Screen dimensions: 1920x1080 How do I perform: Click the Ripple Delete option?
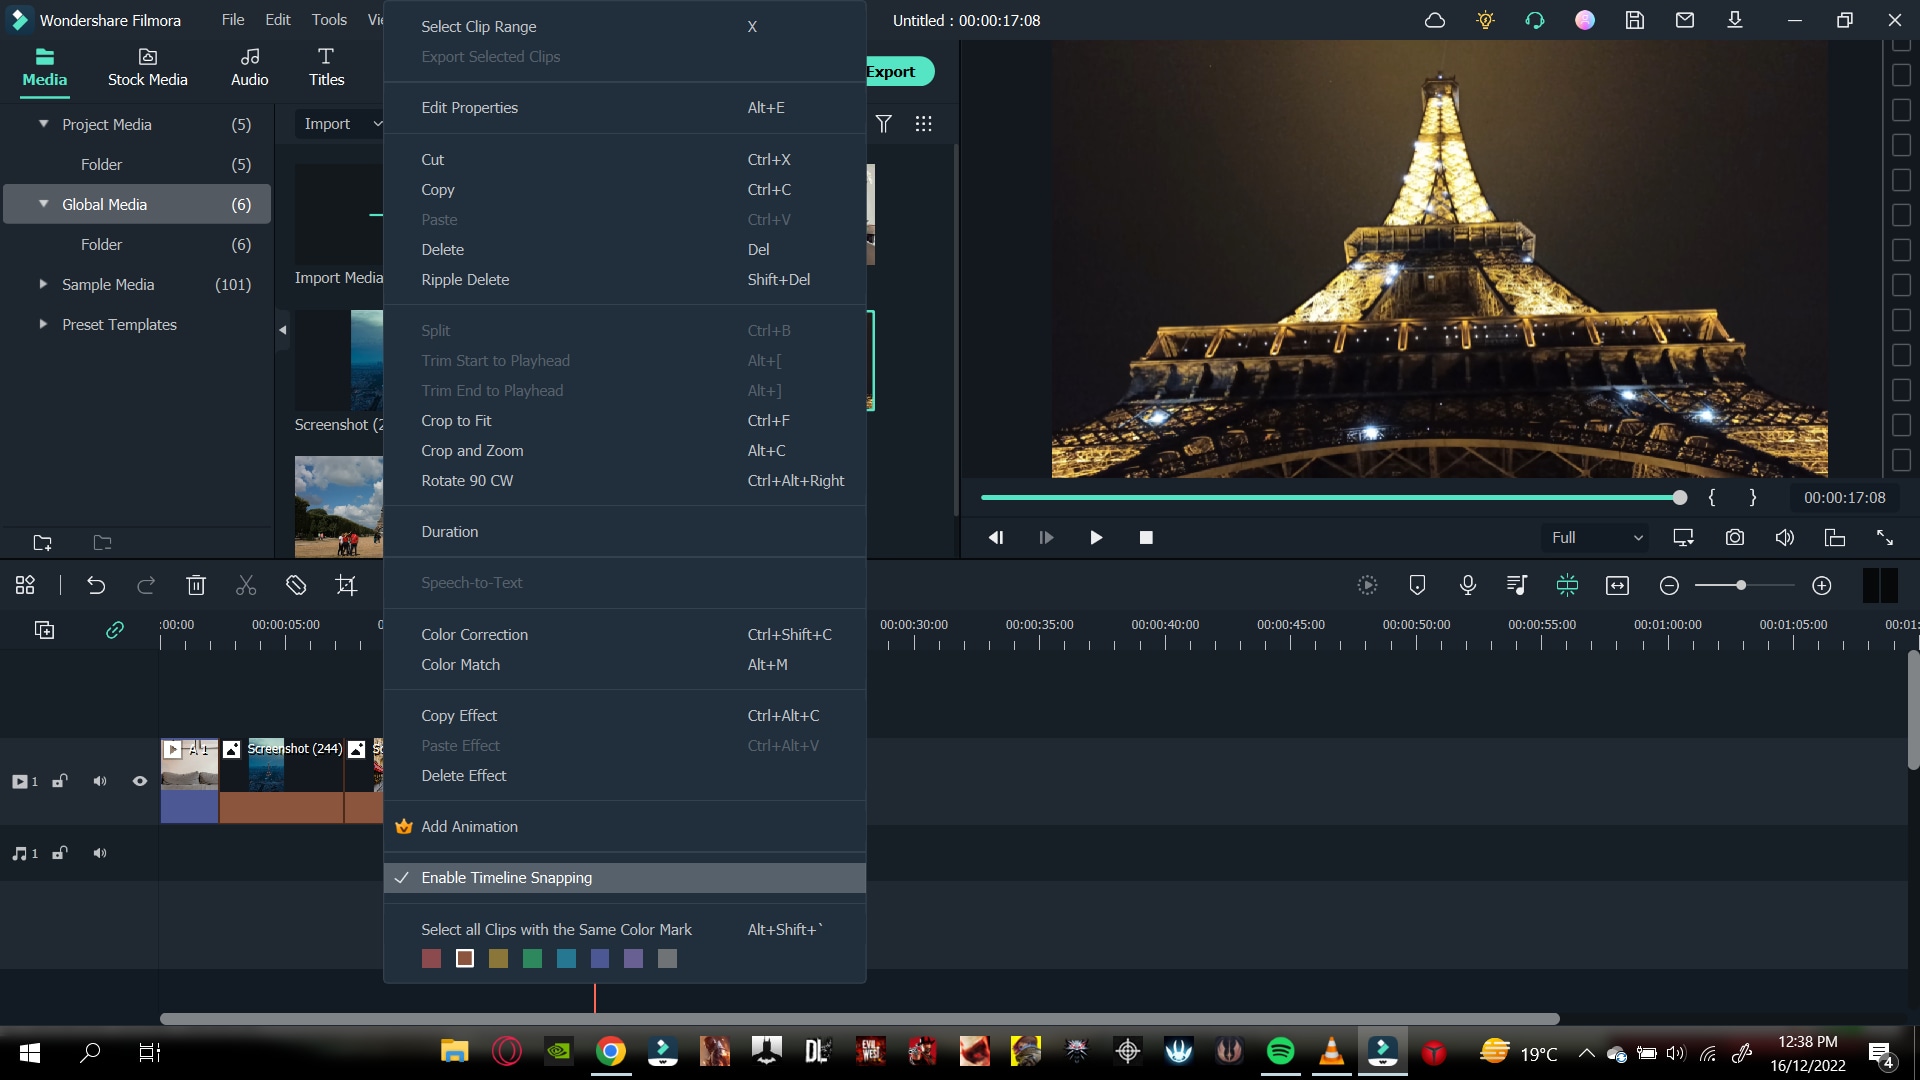[464, 278]
